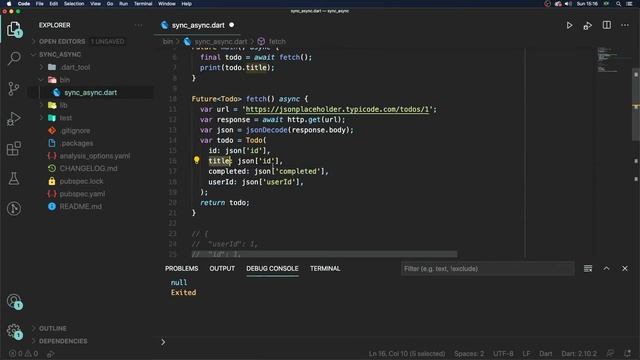Switch to the TERMINAL tab
This screenshot has height=360, width=640.
pos(325,269)
